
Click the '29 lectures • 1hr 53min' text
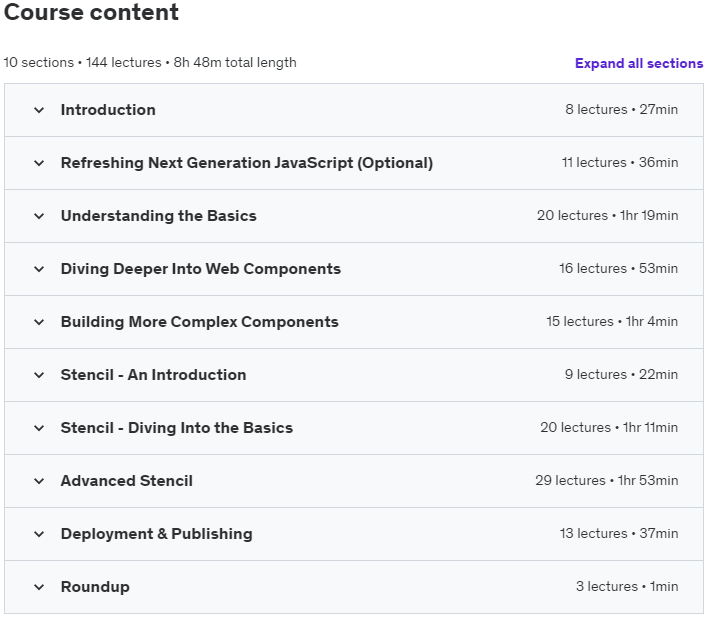[607, 480]
